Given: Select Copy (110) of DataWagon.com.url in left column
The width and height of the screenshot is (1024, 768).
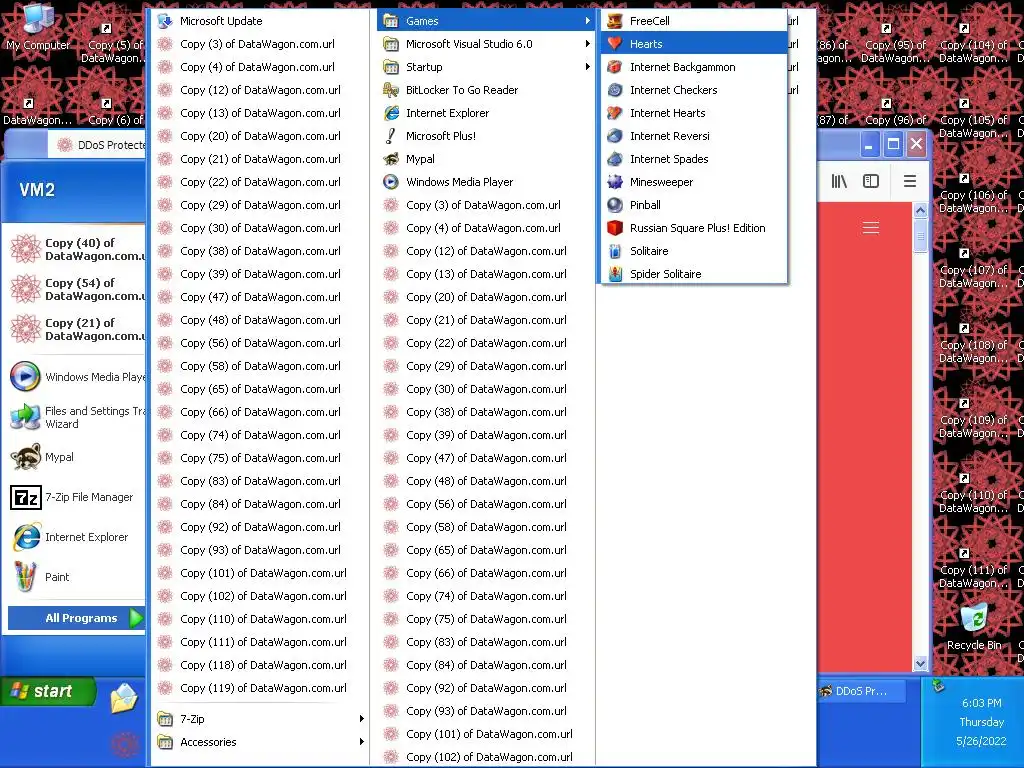Looking at the screenshot, I should (261, 619).
